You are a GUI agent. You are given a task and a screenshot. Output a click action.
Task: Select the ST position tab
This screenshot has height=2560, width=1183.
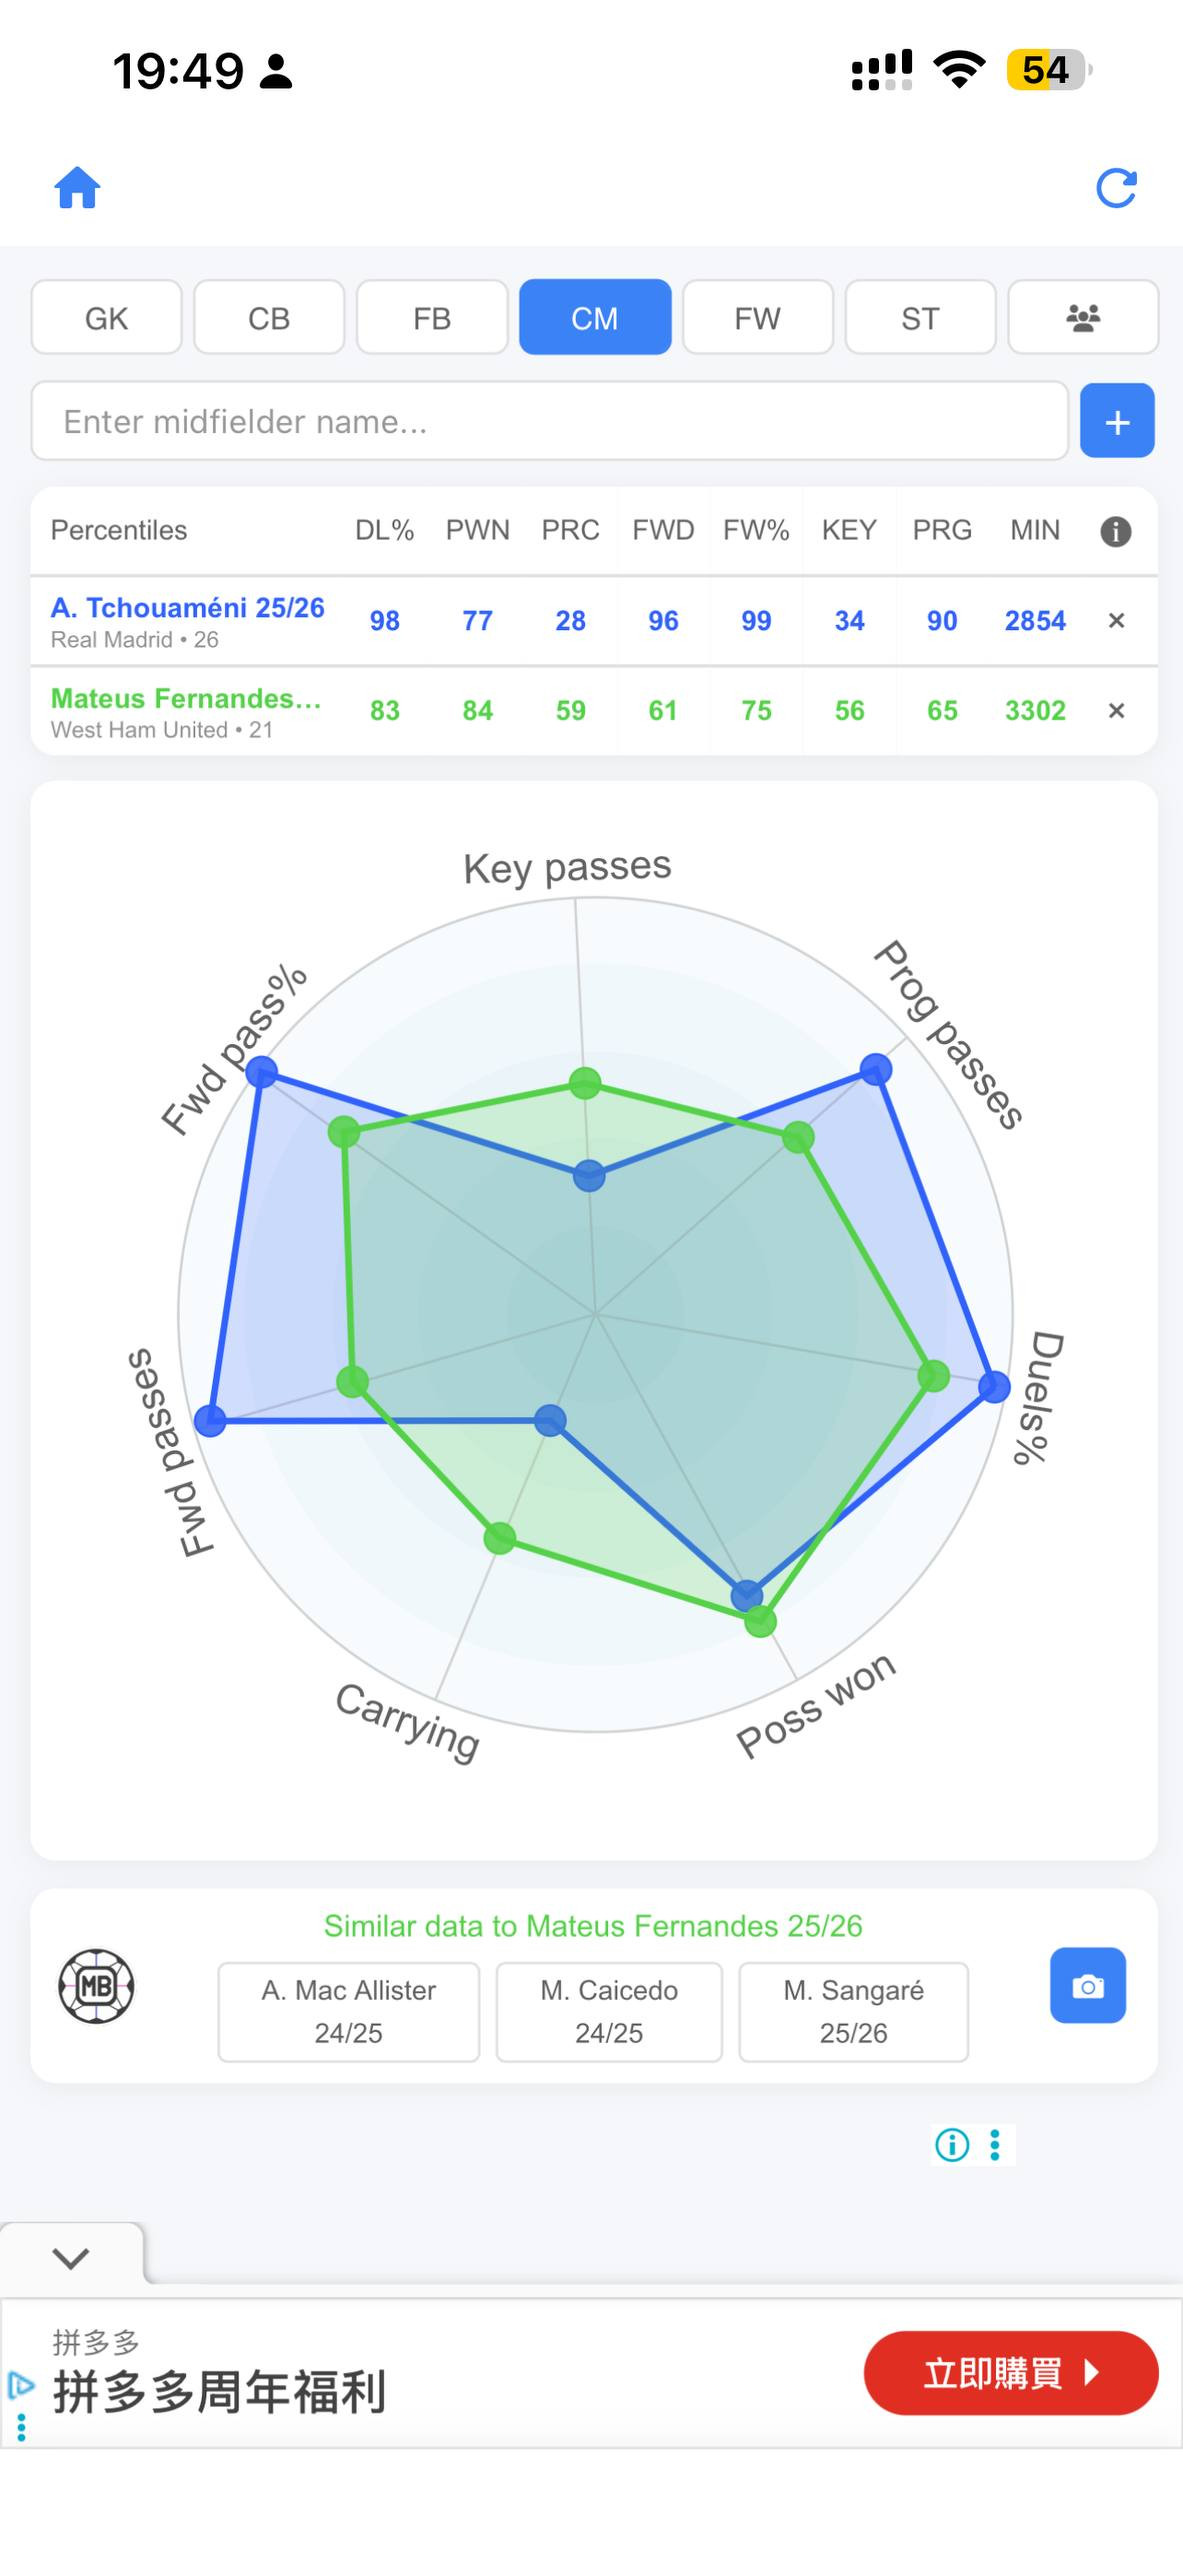[x=920, y=318]
